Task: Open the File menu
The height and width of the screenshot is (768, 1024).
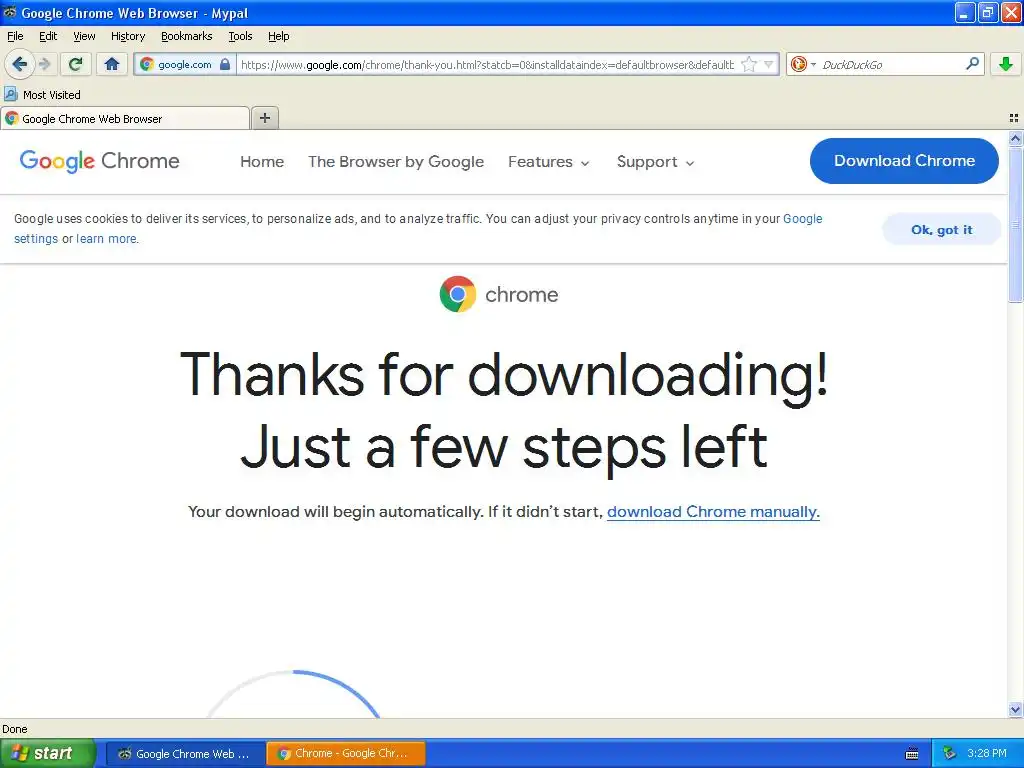Action: [15, 36]
